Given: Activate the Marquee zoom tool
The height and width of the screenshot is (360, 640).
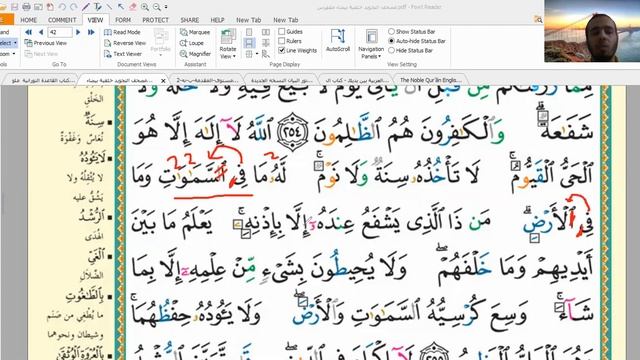Looking at the screenshot, I should click(195, 32).
